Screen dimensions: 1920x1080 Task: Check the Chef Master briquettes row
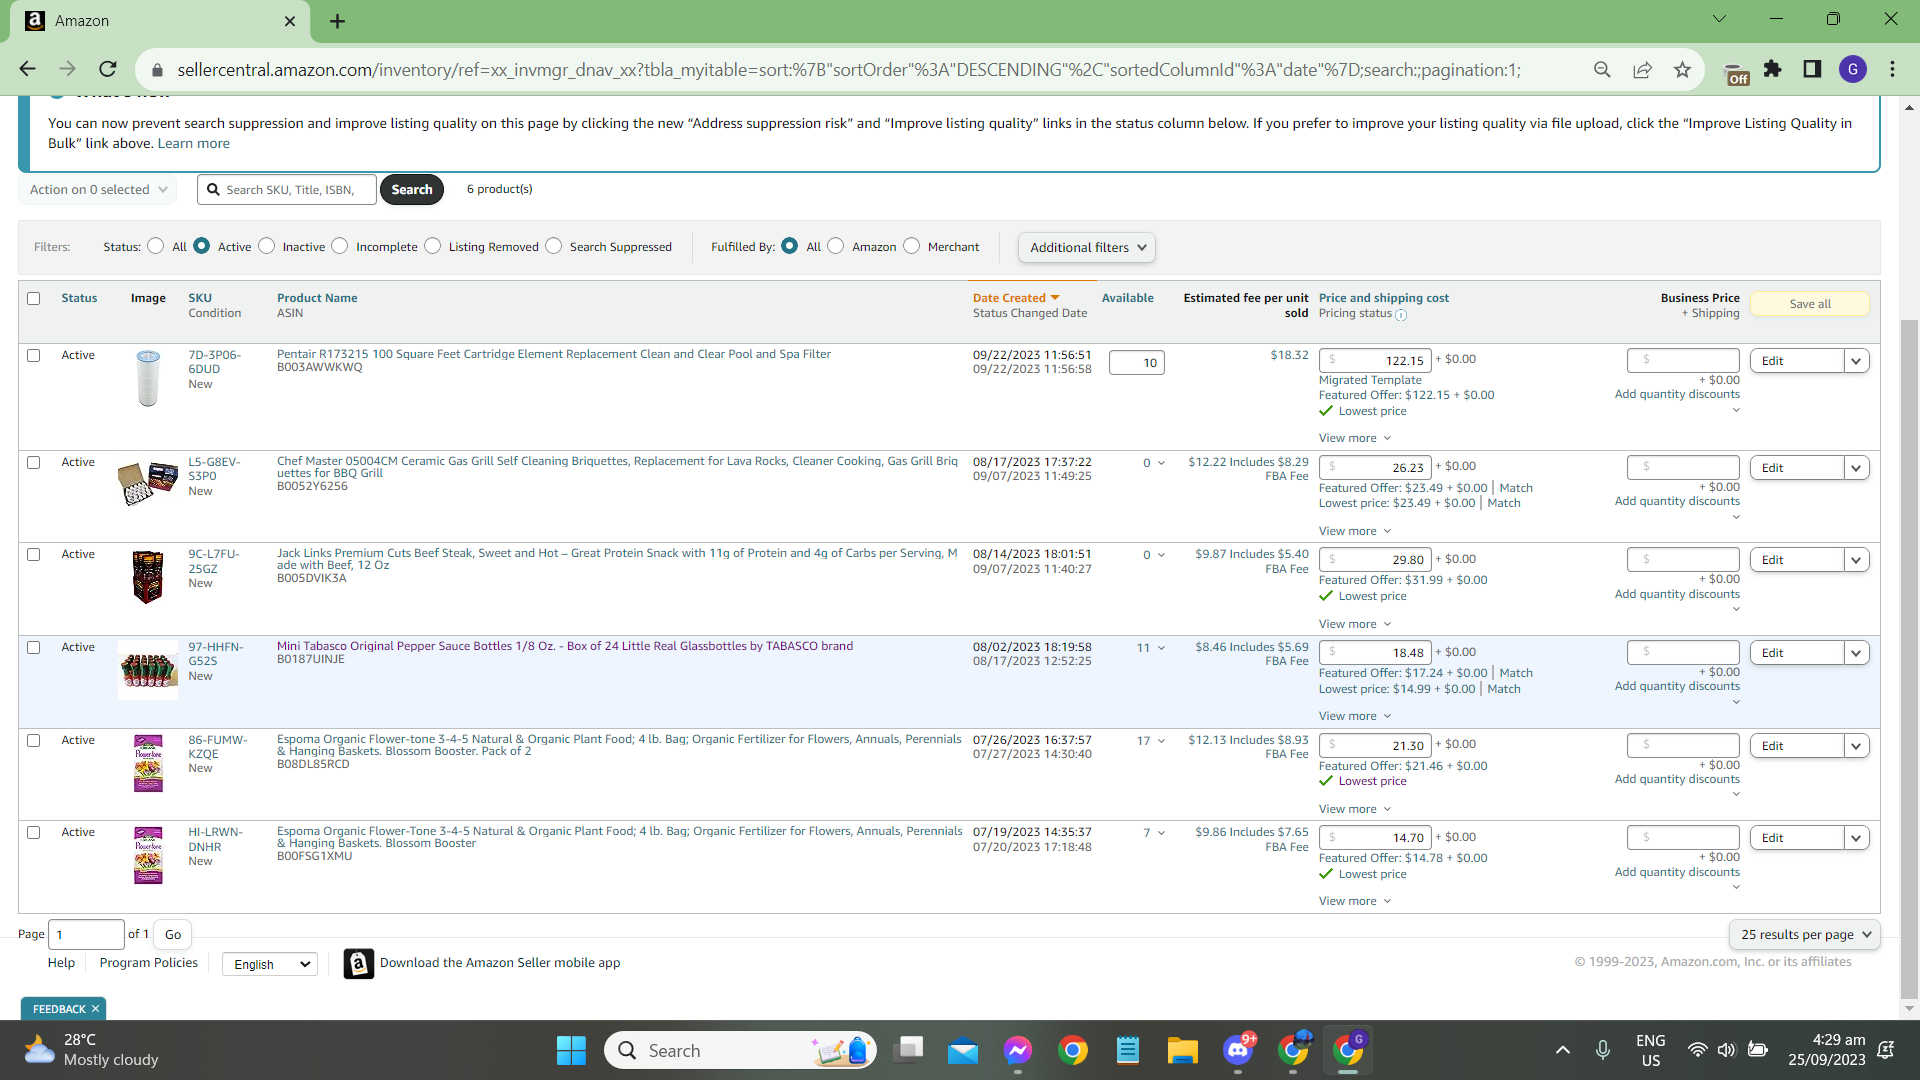point(34,462)
